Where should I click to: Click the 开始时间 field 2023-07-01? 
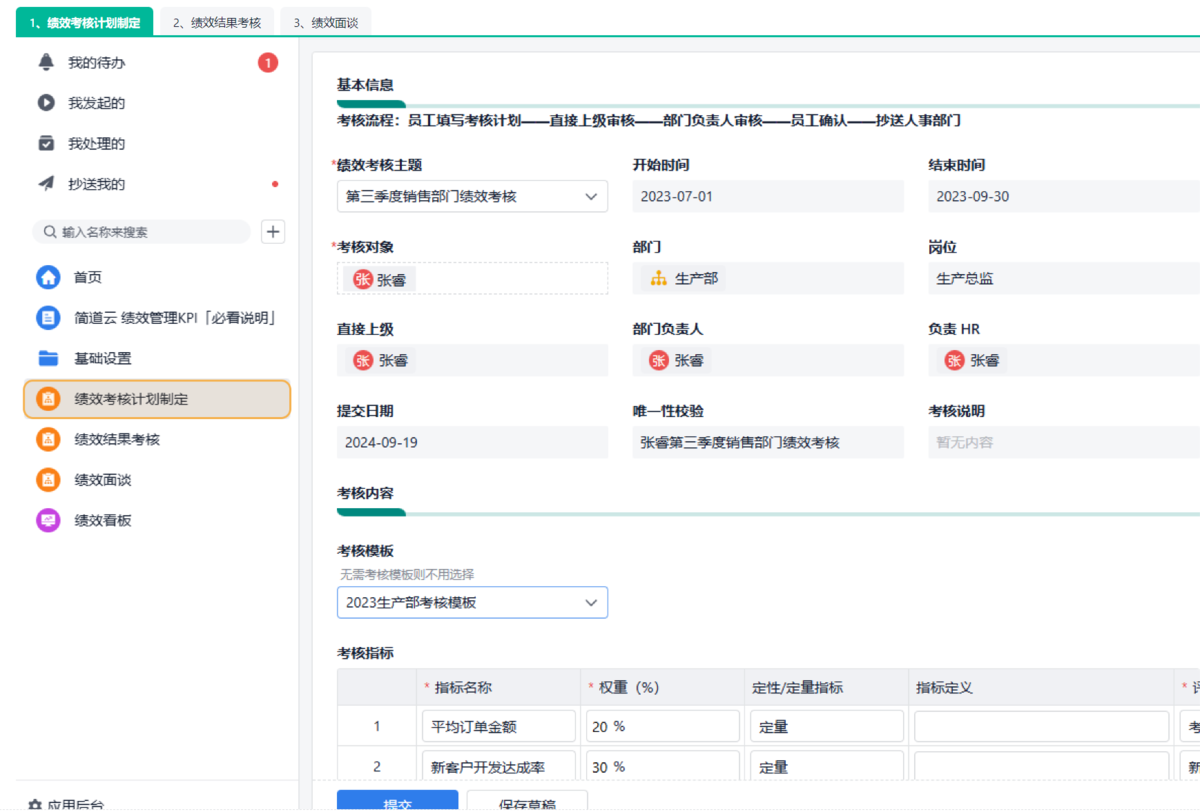tap(768, 197)
